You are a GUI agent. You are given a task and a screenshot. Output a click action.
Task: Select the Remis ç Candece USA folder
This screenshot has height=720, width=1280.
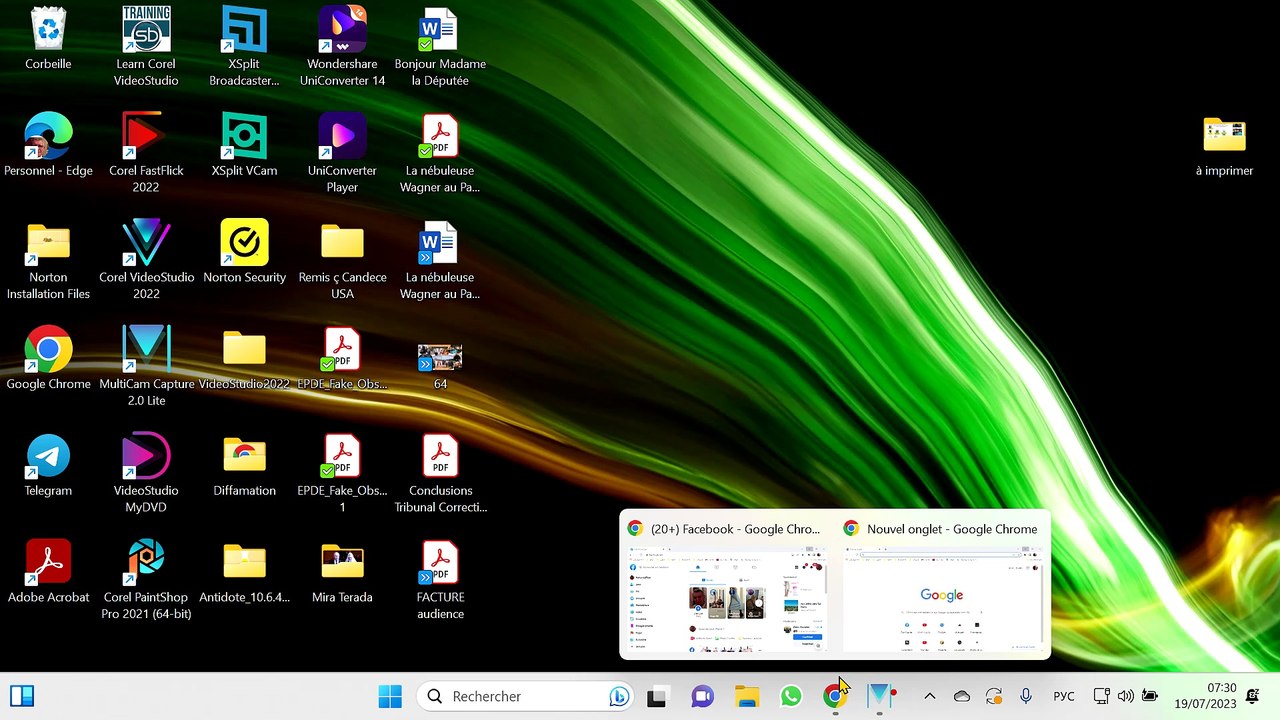(x=342, y=260)
